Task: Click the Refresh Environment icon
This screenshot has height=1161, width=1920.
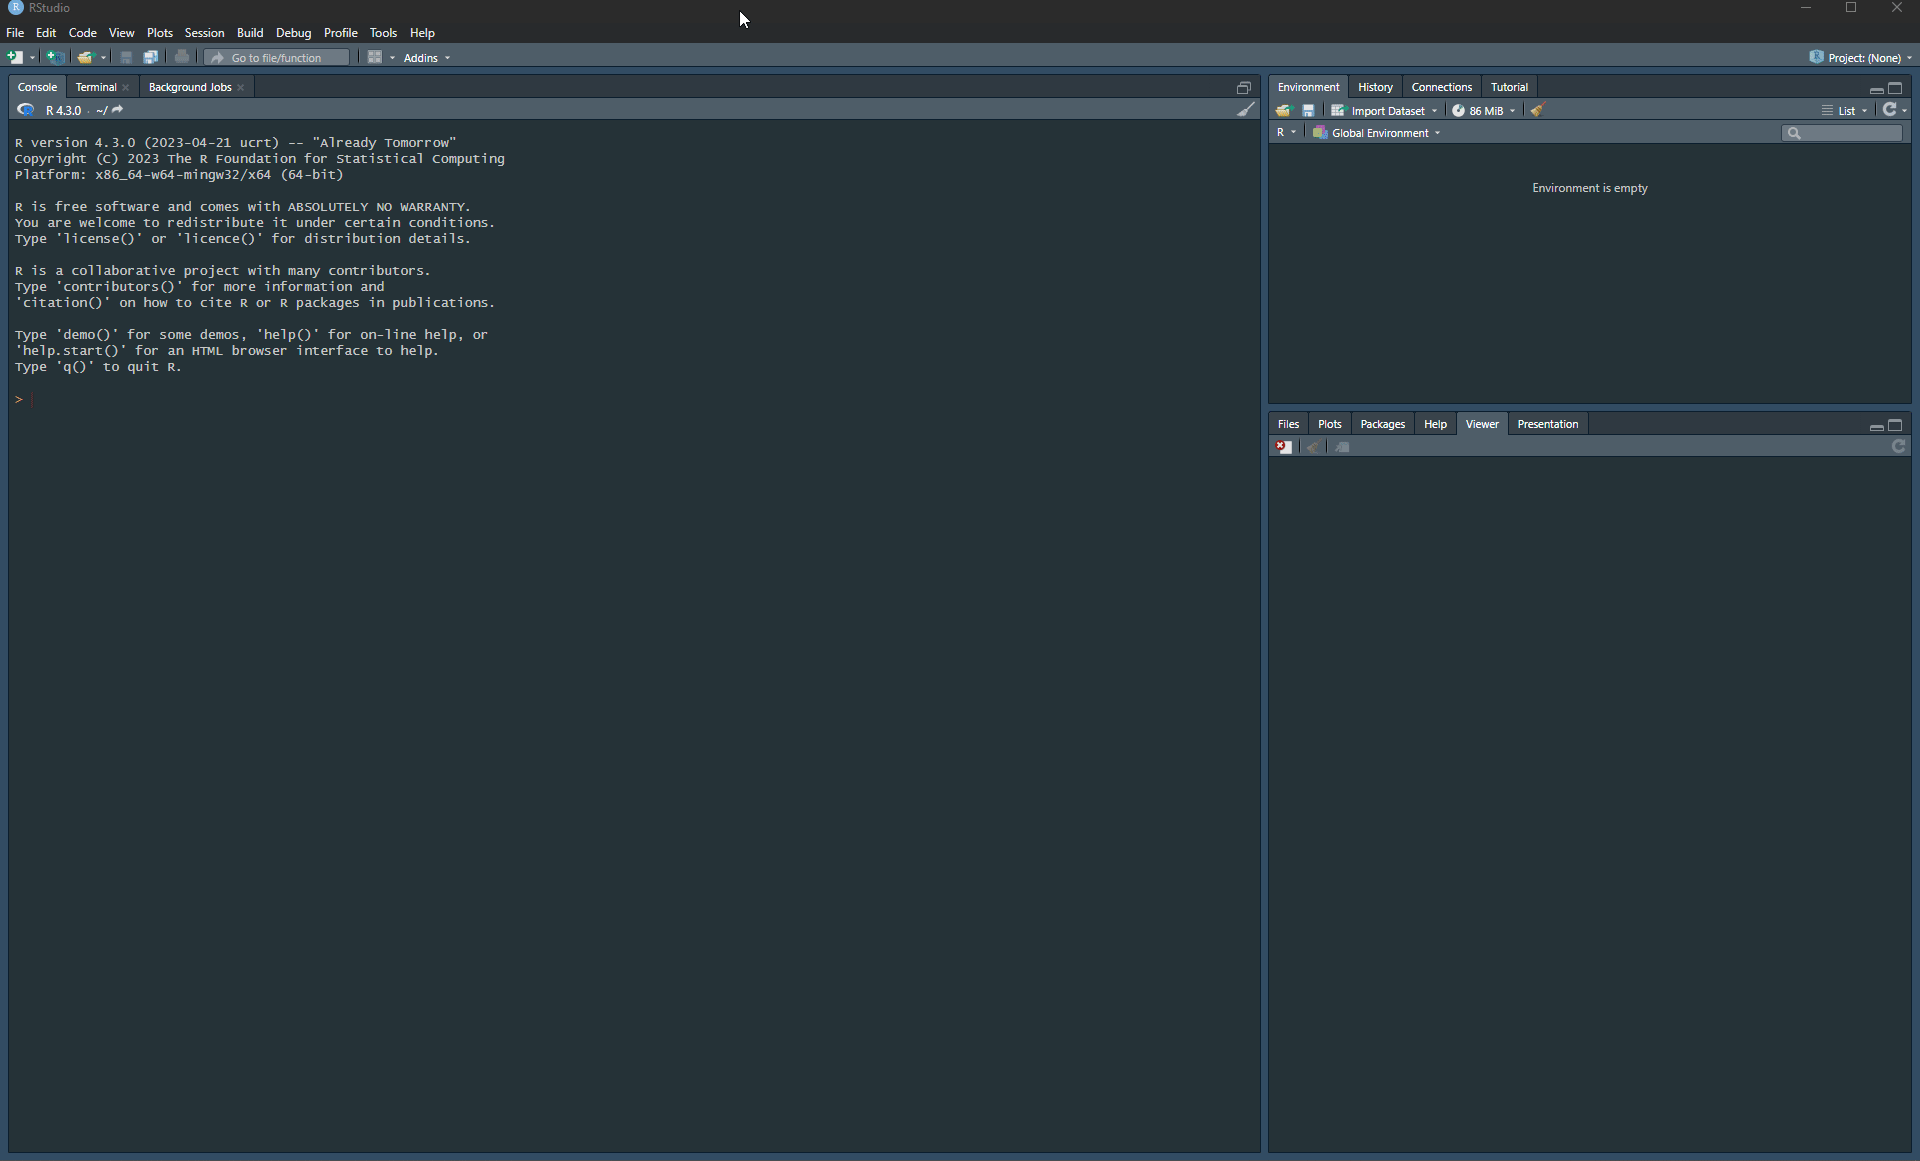Action: [1889, 110]
